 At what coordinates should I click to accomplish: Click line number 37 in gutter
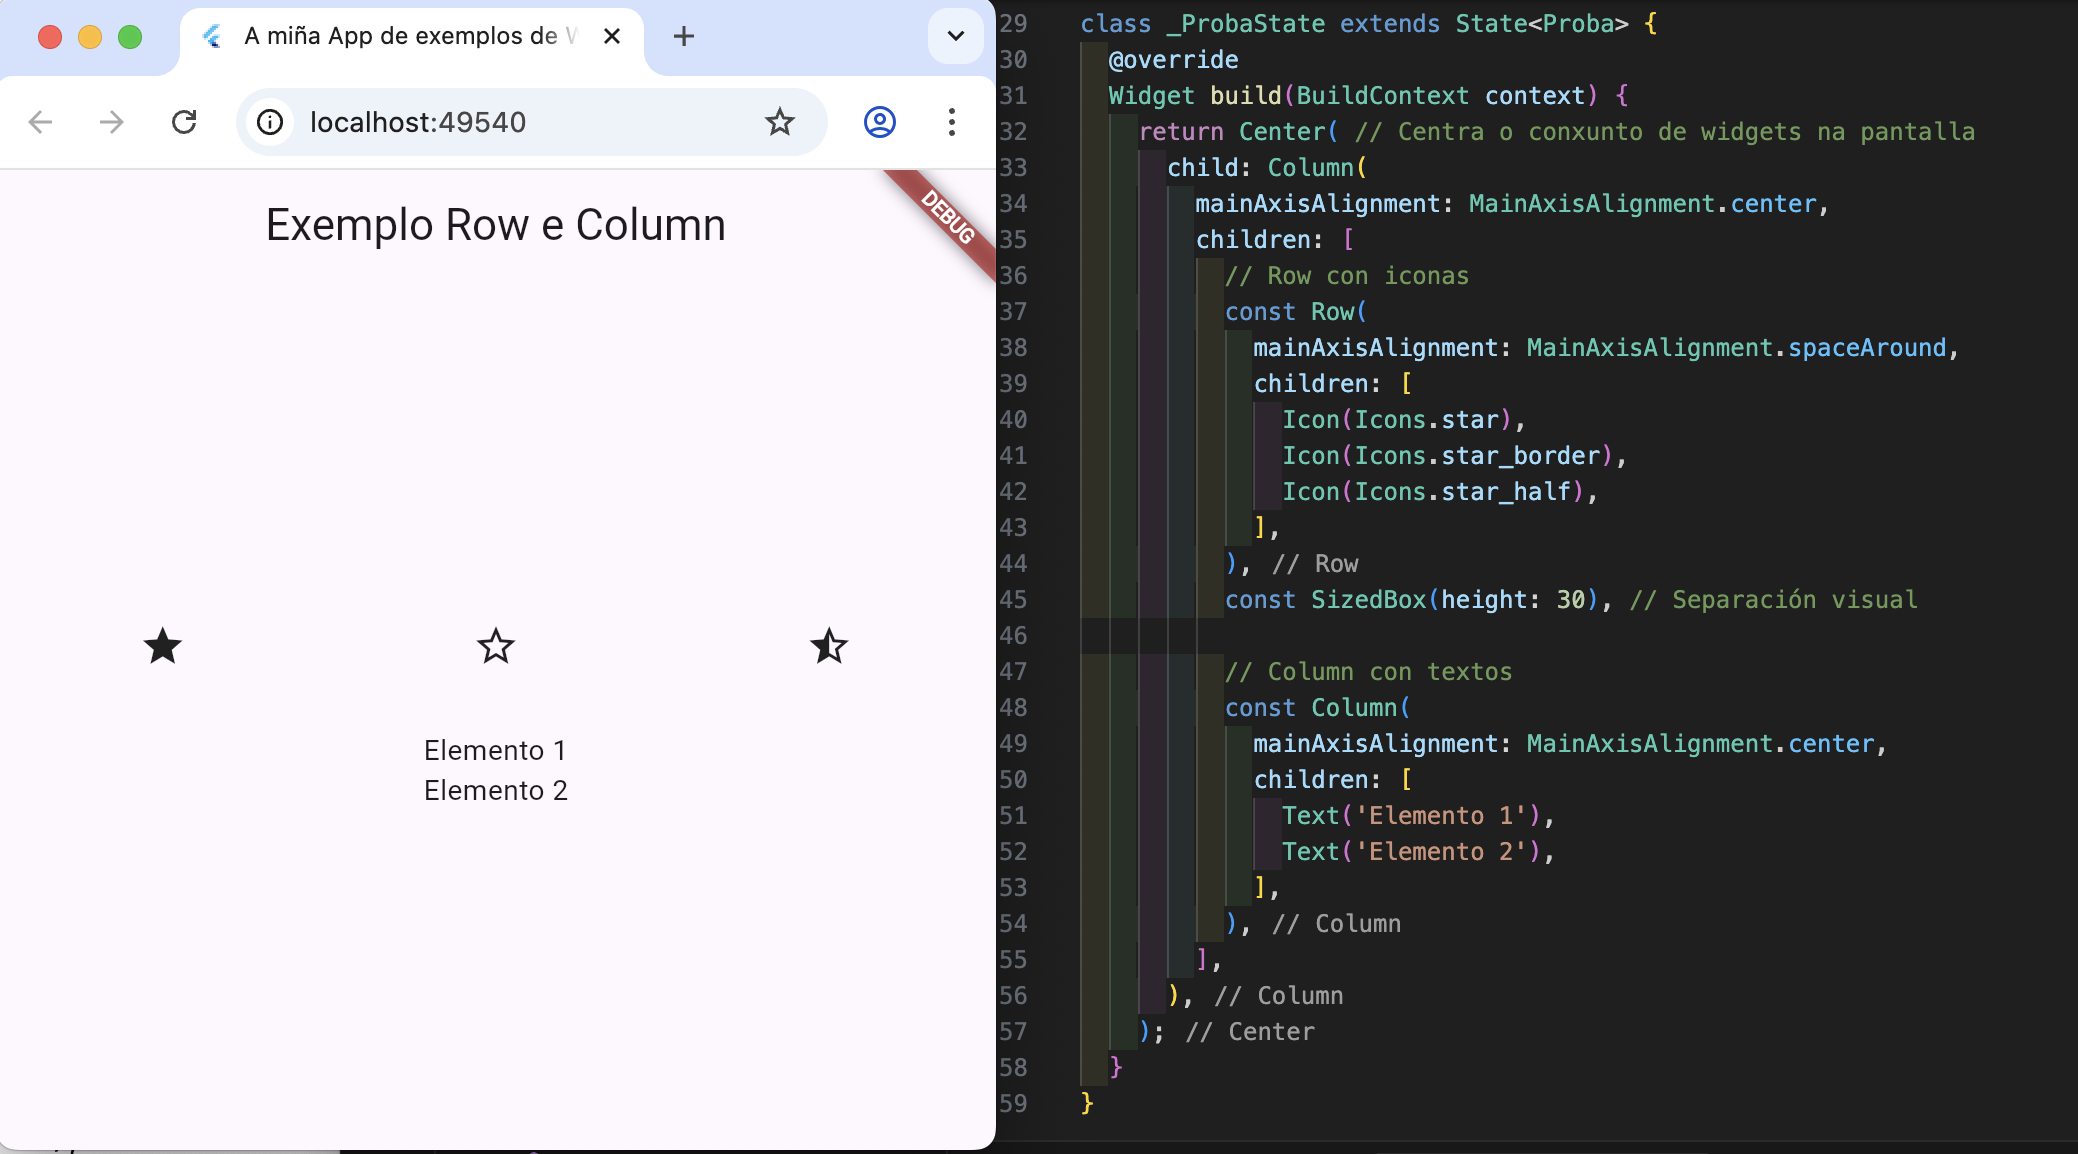point(1014,311)
